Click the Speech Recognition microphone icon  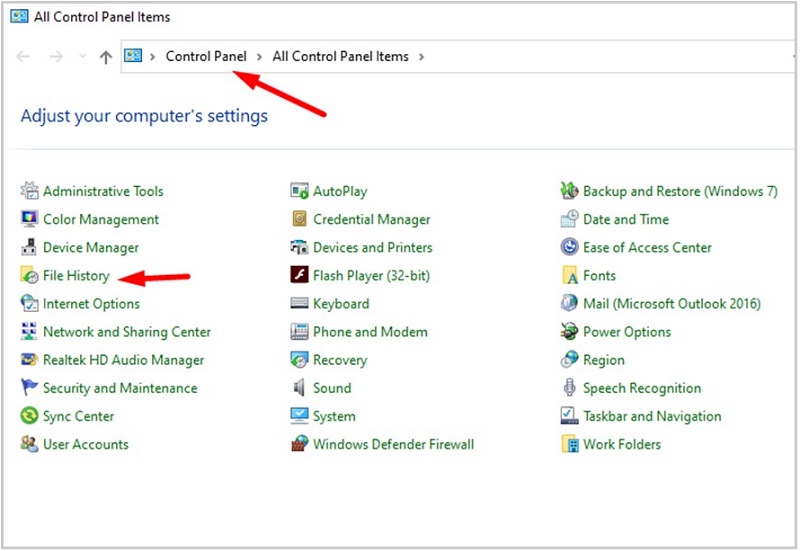tap(569, 388)
